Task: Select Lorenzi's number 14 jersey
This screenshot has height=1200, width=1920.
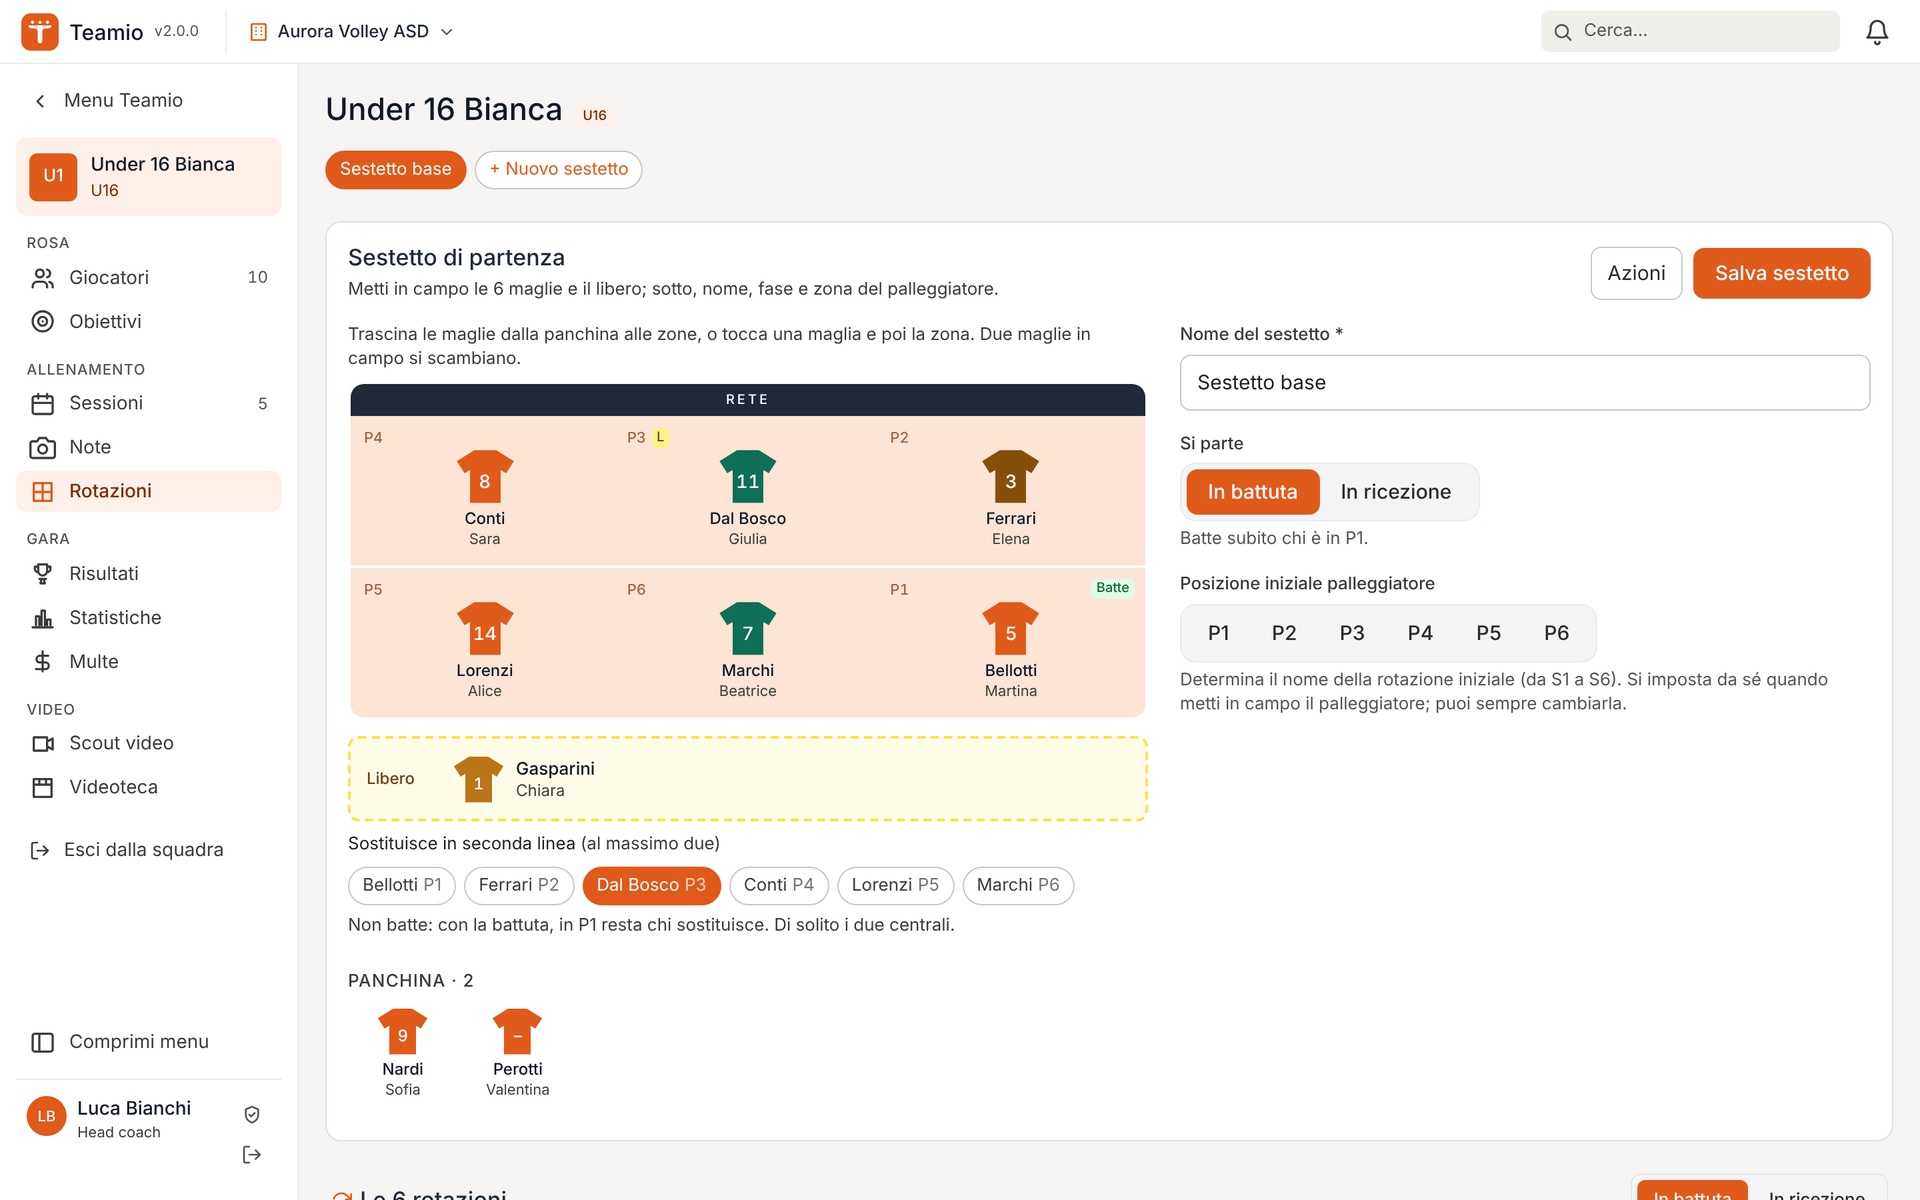Action: pyautogui.click(x=485, y=629)
